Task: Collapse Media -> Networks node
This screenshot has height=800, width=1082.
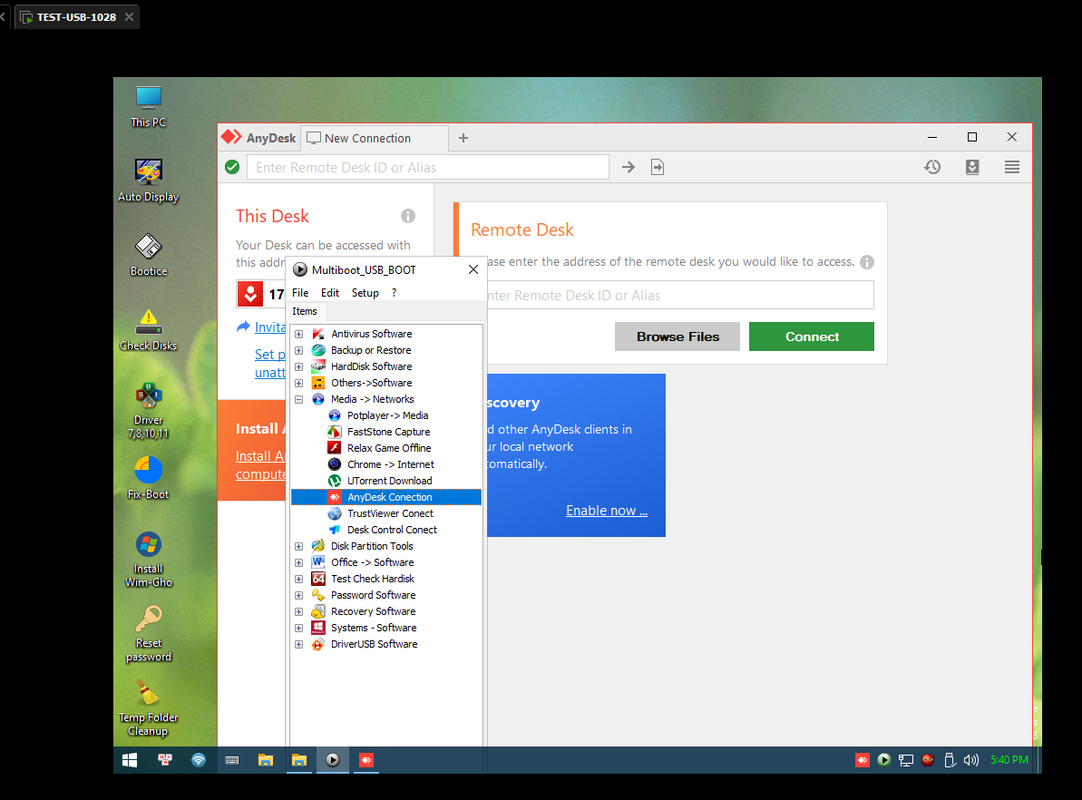Action: (299, 400)
